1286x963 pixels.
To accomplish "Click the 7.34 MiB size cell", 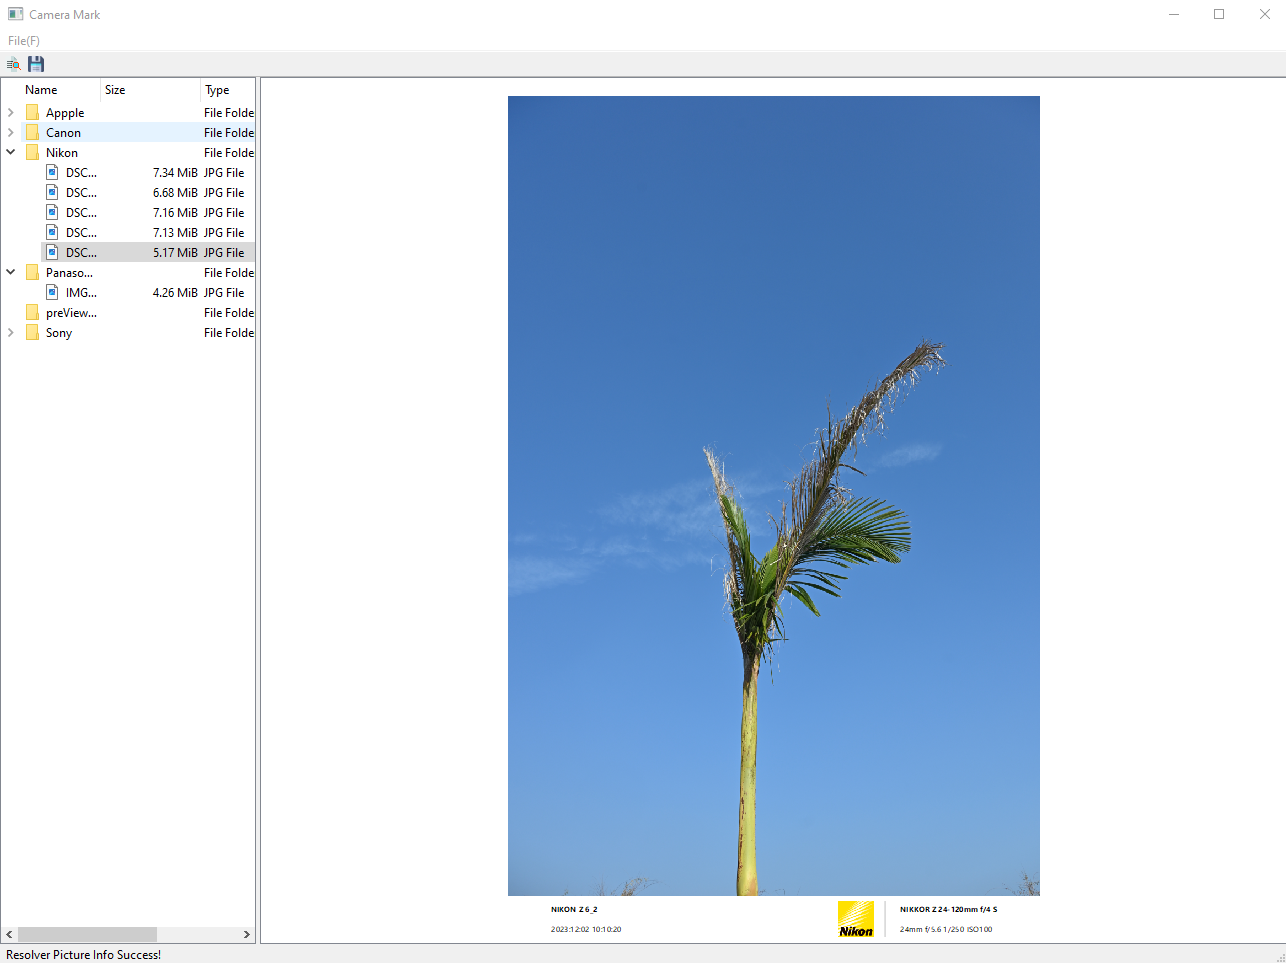I will (175, 173).
